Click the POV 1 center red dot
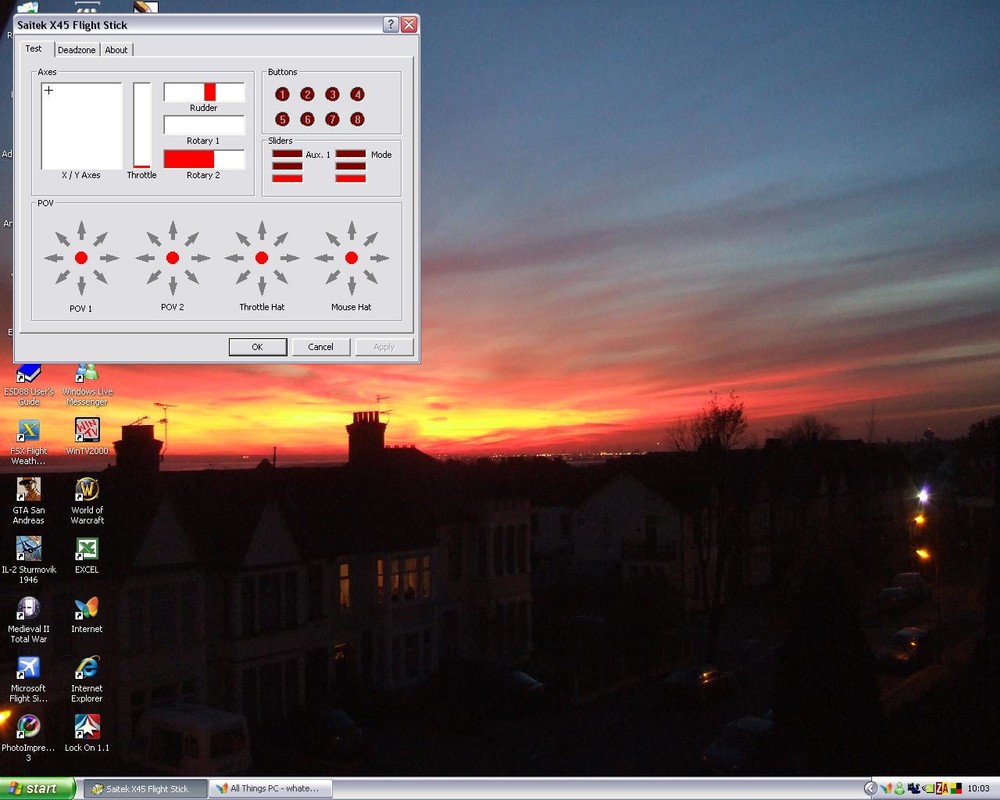 click(81, 258)
